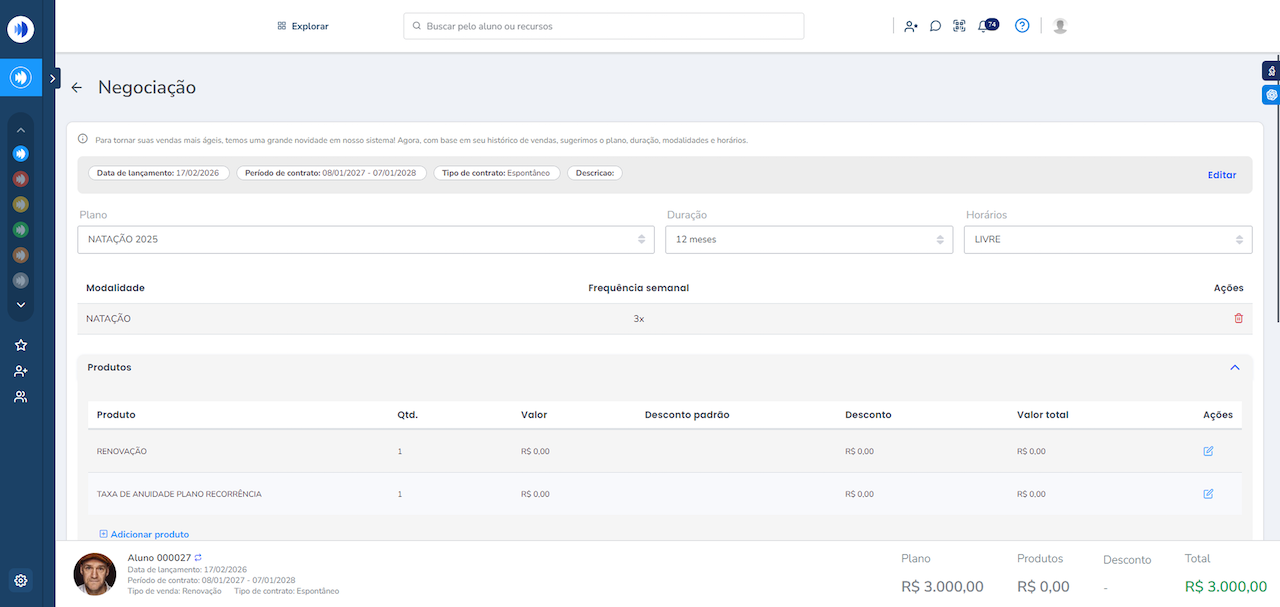Viewport: 1280px width, 607px height.
Task: Open settings gear in the sidebar
Action: pyautogui.click(x=21, y=580)
